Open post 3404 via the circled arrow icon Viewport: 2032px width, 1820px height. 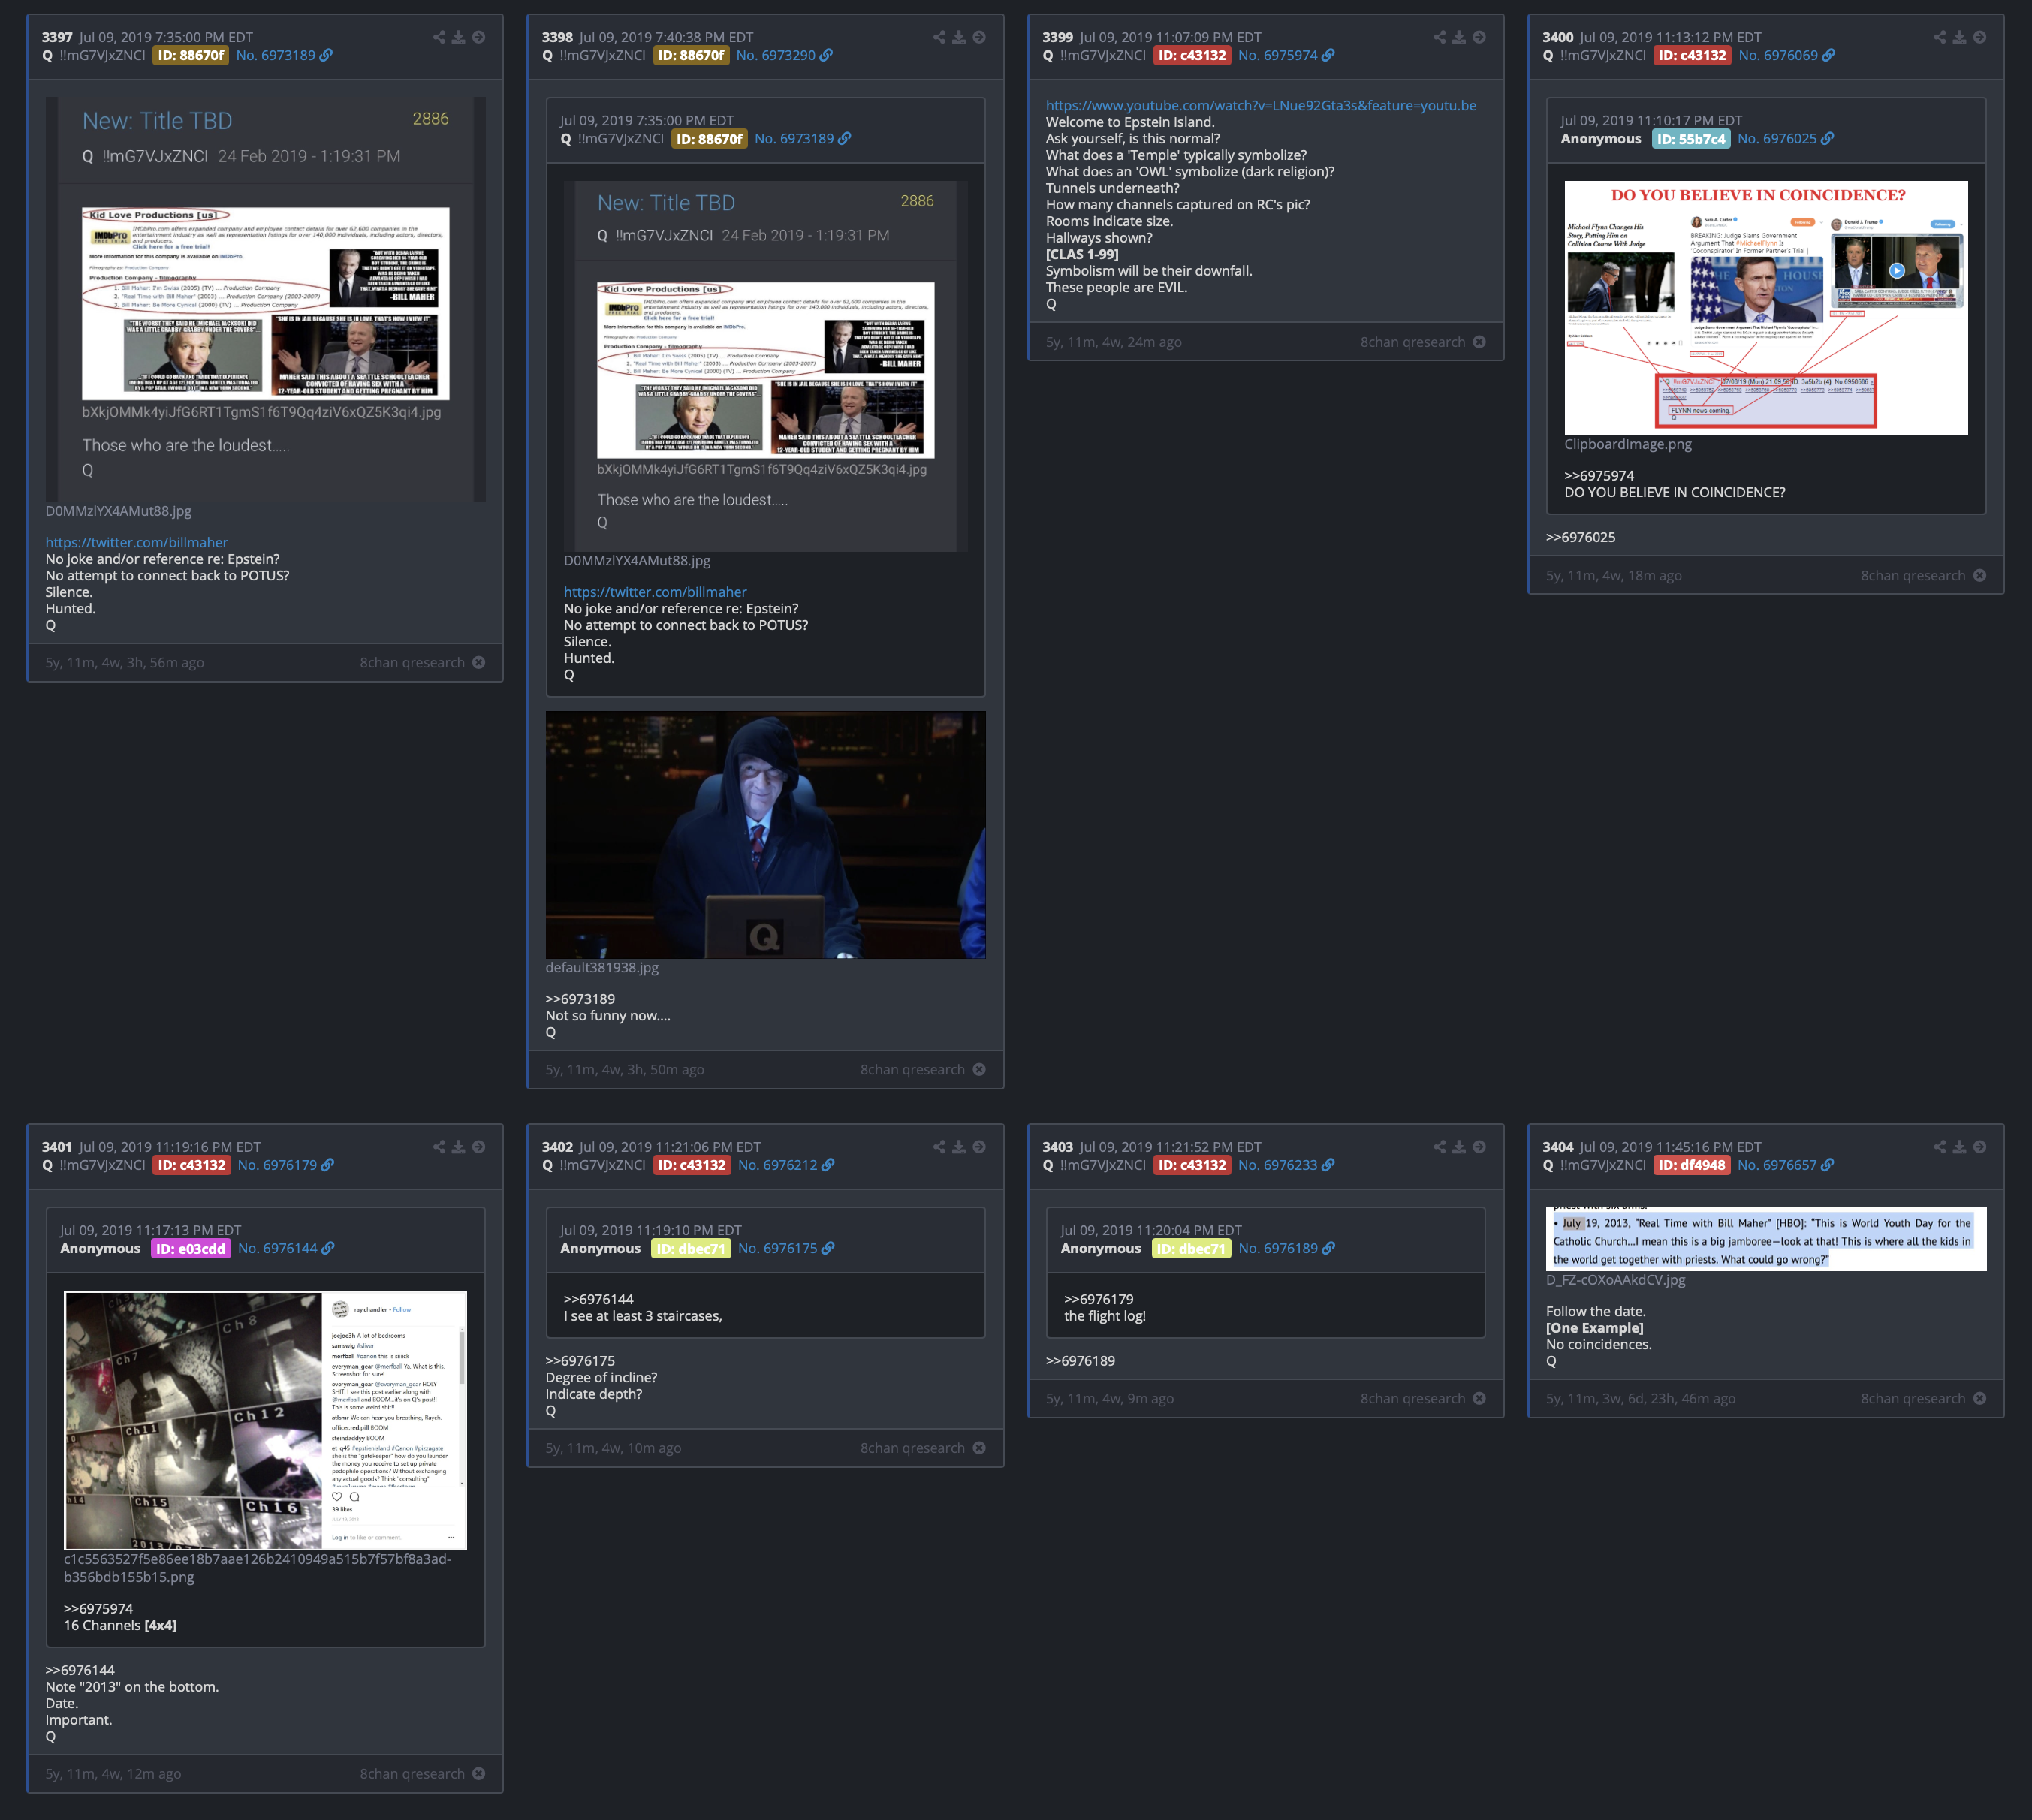pos(1979,1147)
